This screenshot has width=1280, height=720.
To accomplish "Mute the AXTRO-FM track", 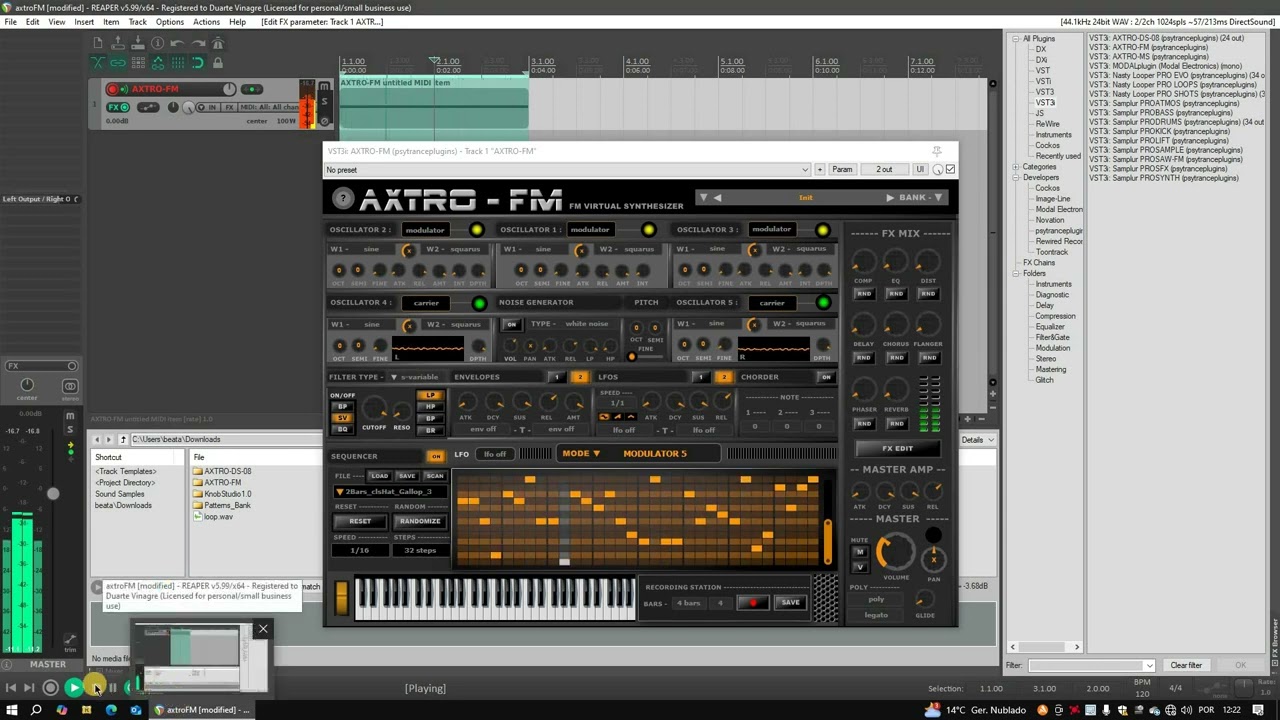I will tap(324, 88).
